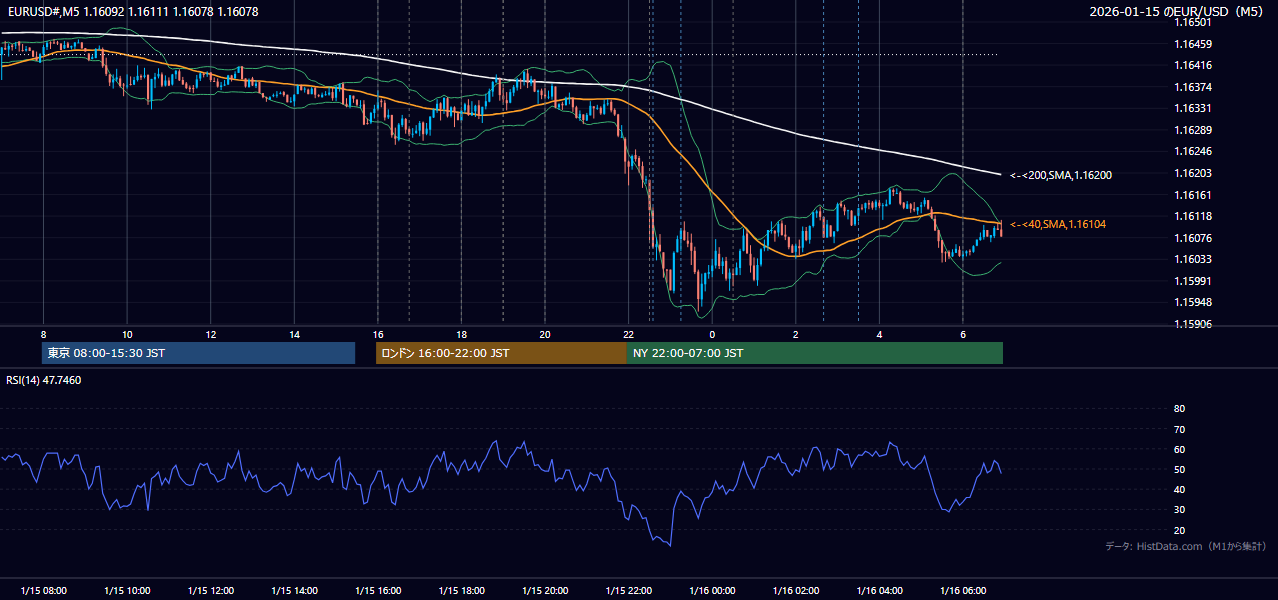
Task: Click price level 1.16416 on the axis
Action: pyautogui.click(x=1193, y=65)
